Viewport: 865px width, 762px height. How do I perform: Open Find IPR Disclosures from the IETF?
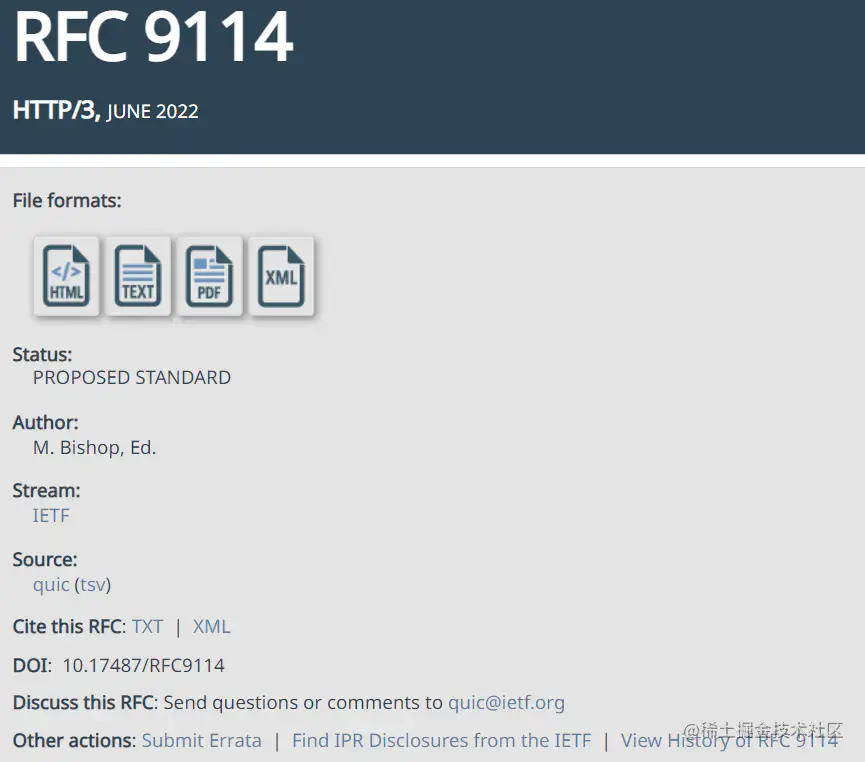coord(441,740)
